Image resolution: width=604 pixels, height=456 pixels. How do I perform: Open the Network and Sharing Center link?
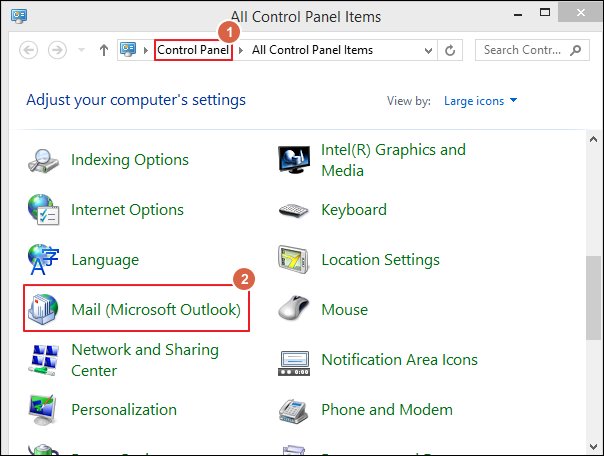[145, 360]
